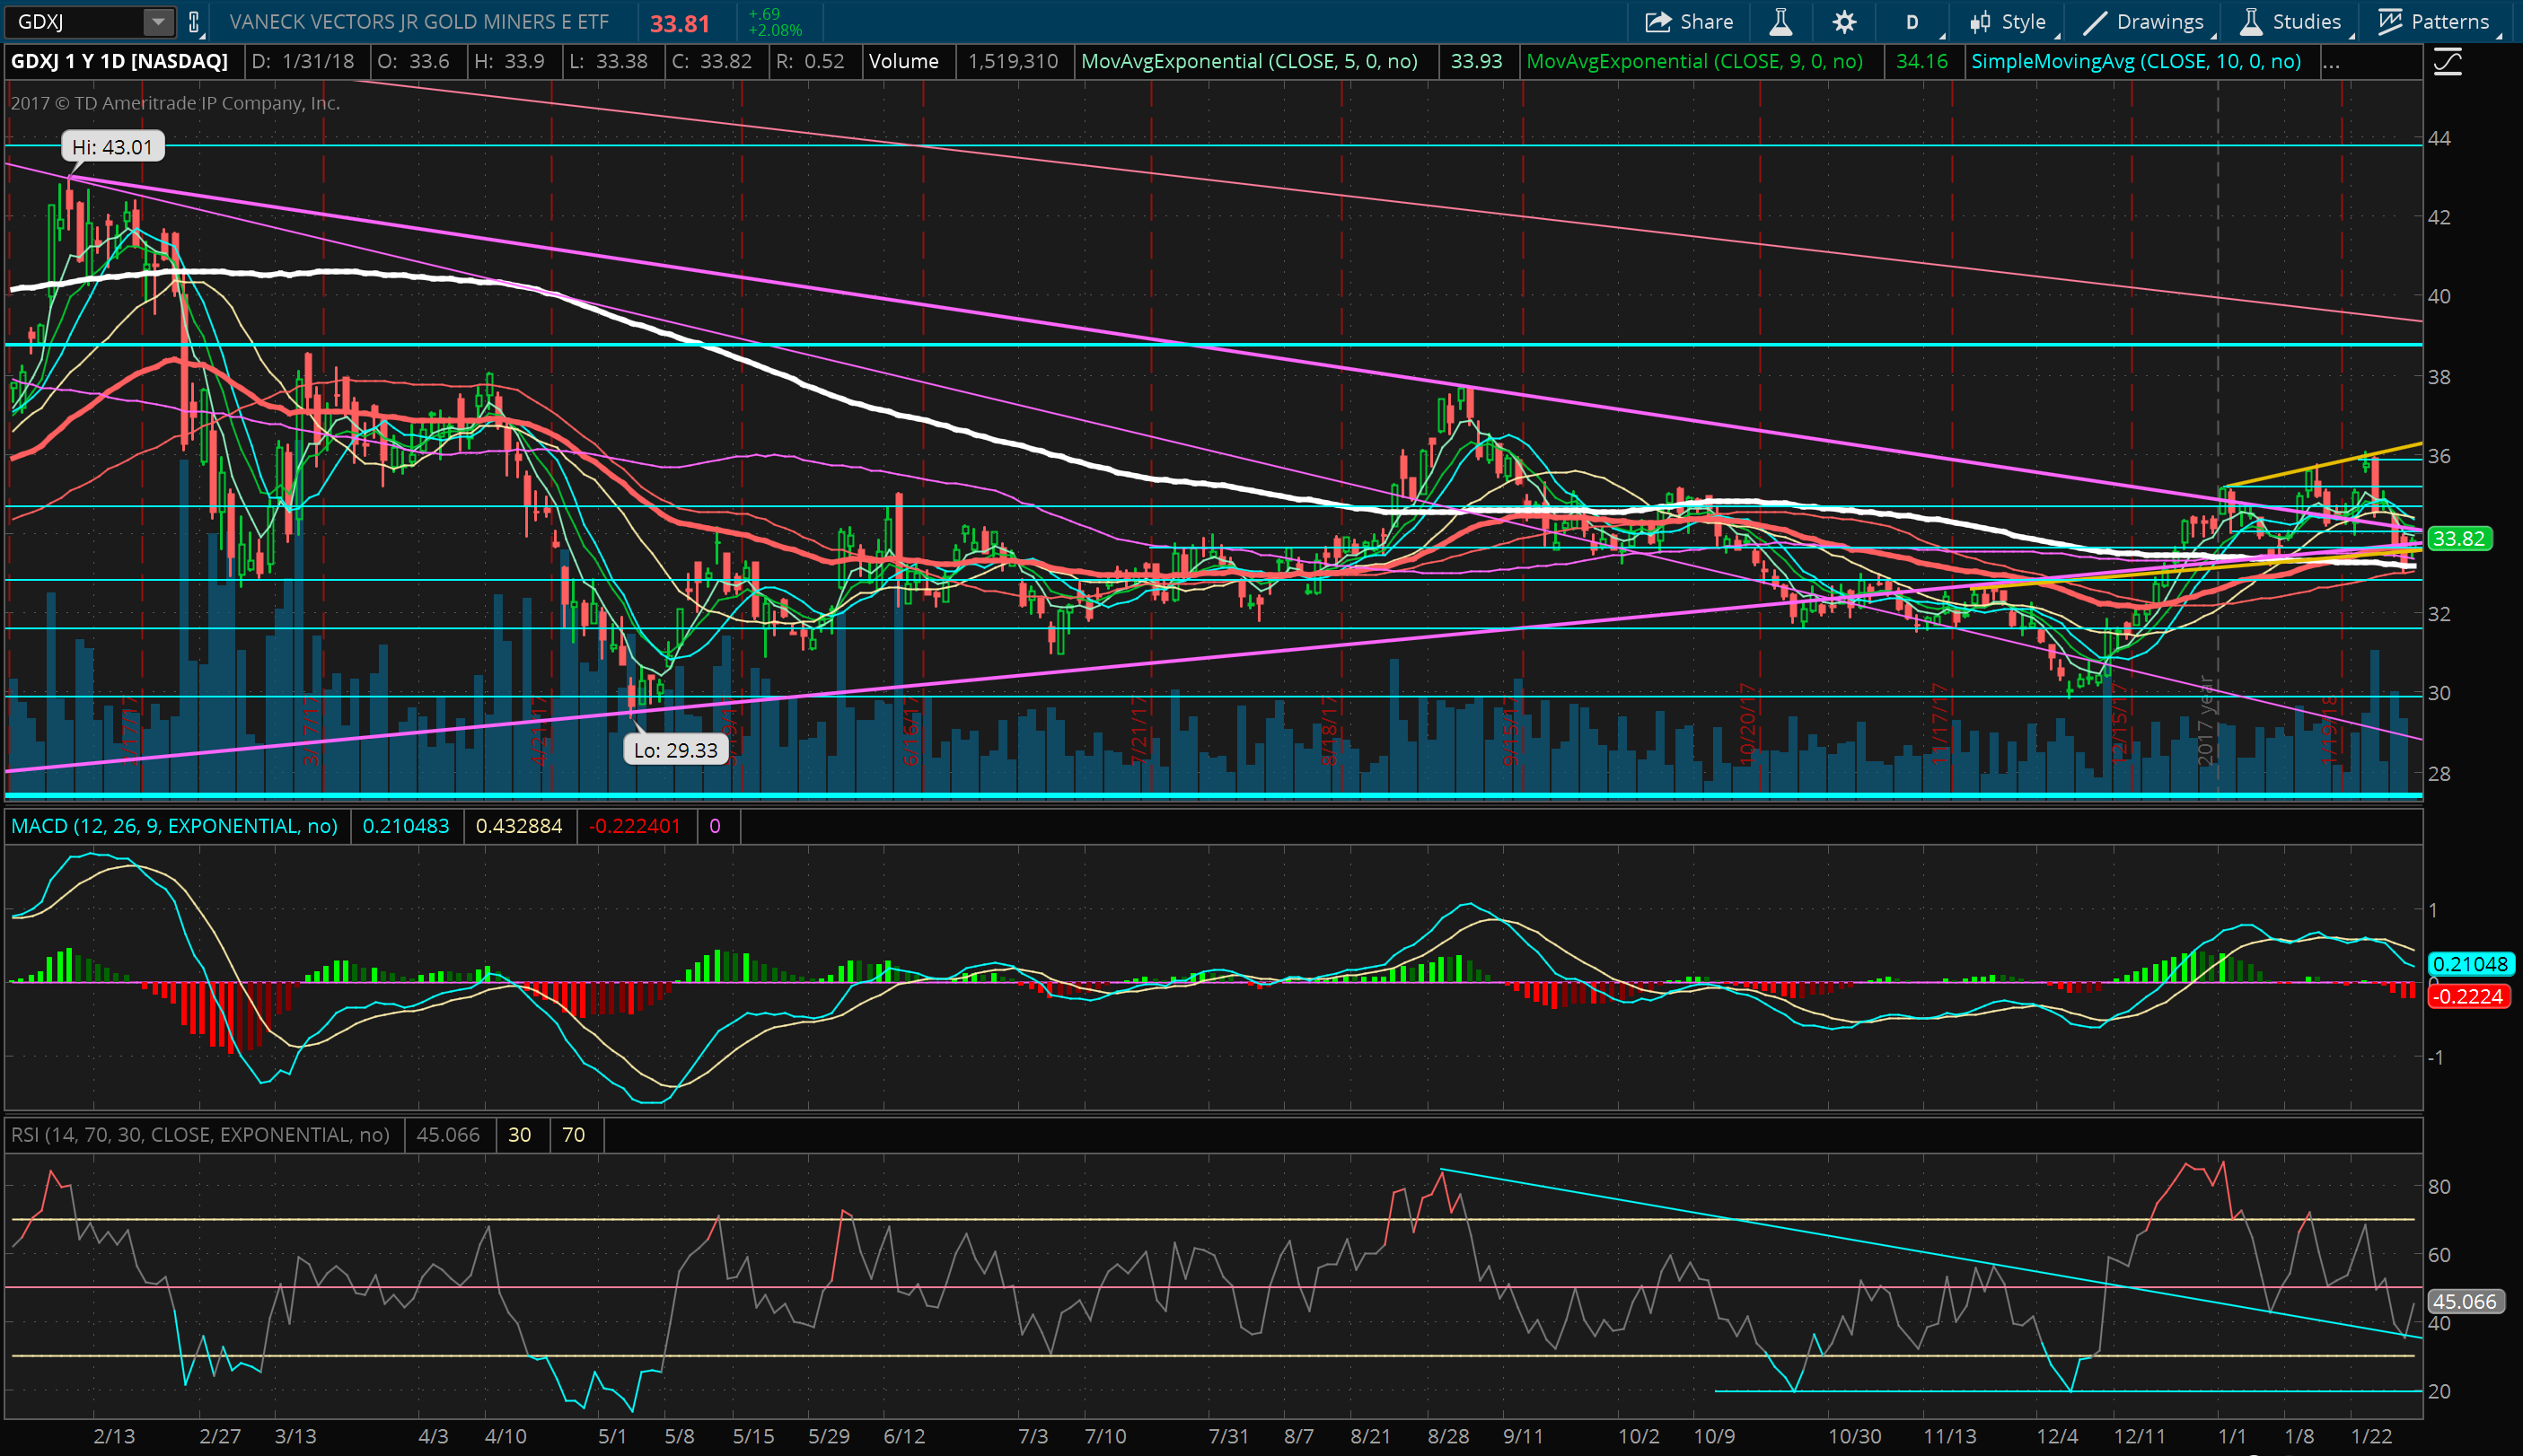Open the Share menu
This screenshot has width=2523, height=1456.
pyautogui.click(x=1689, y=22)
